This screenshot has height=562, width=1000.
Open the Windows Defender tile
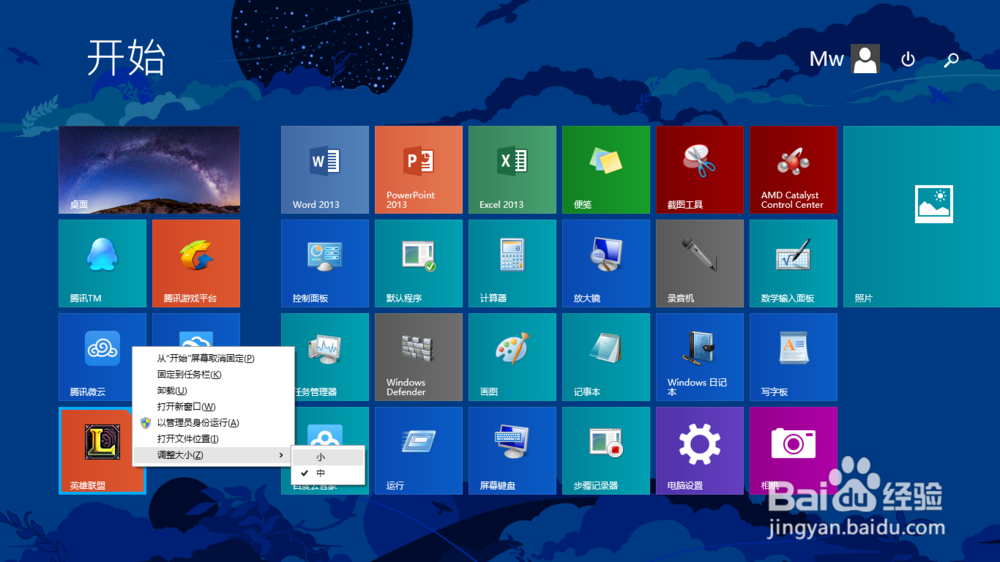418,357
